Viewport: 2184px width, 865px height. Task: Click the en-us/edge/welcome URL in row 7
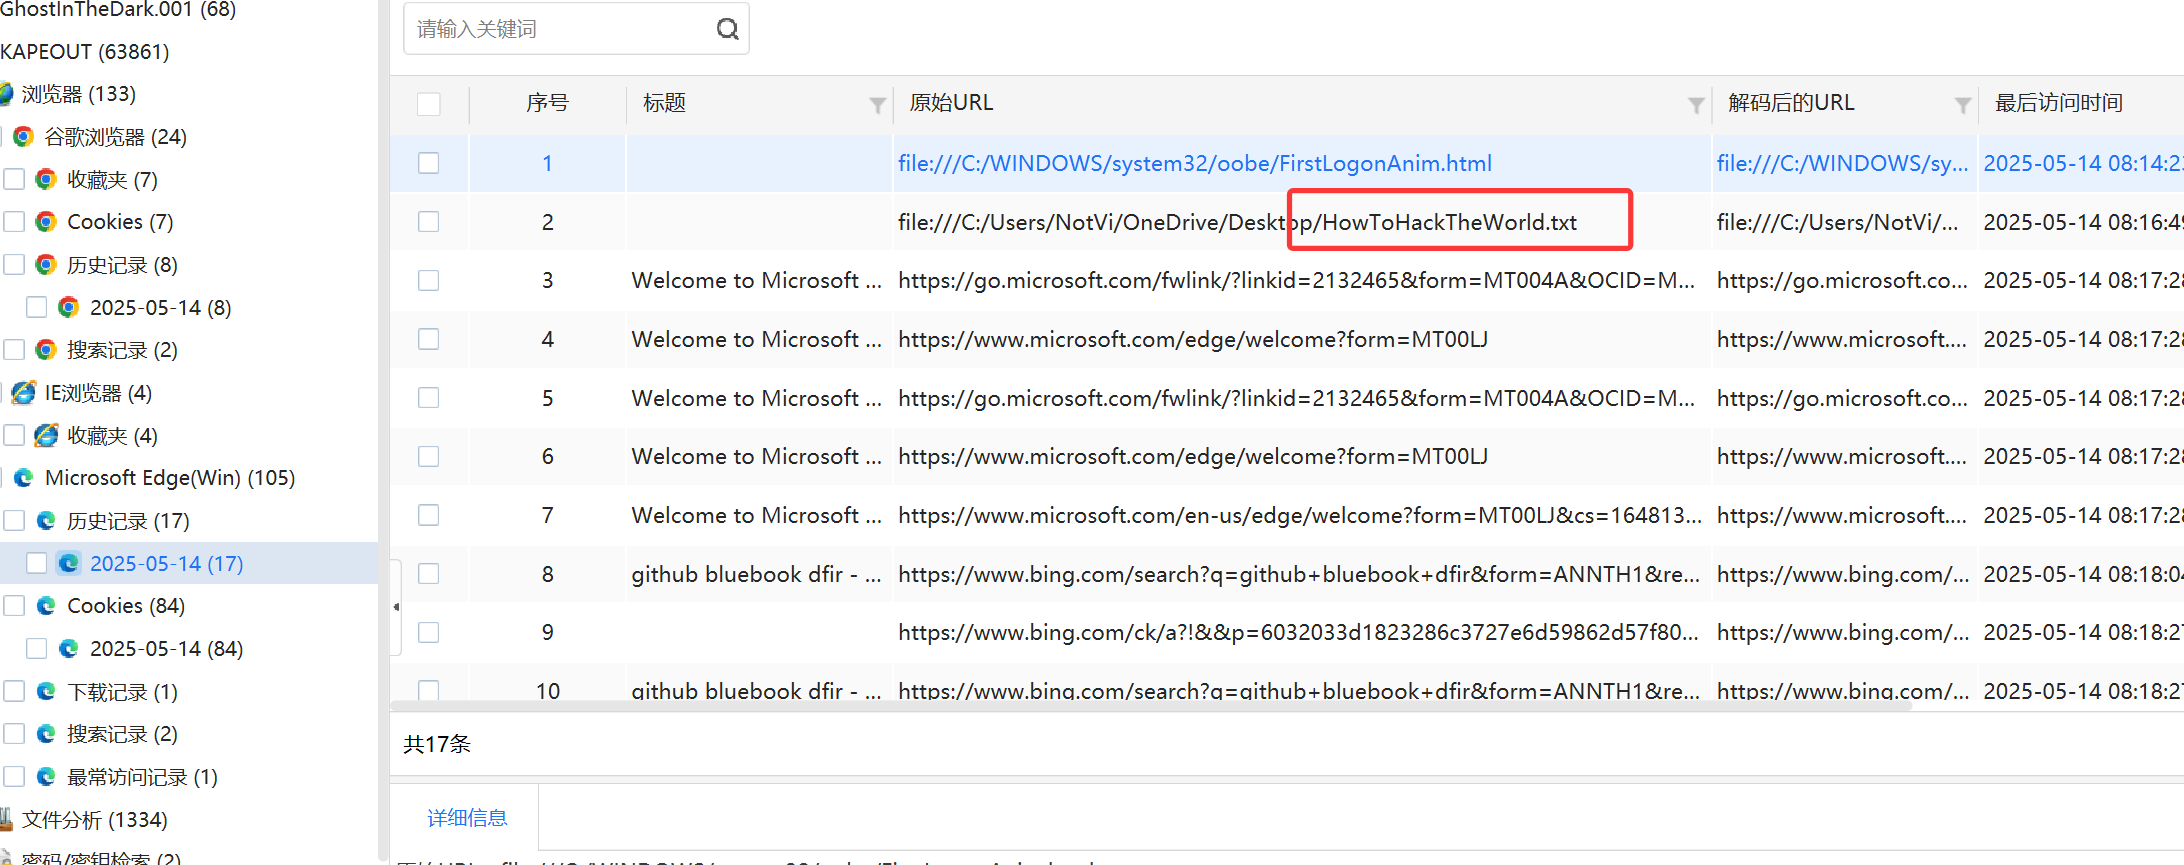click(x=1299, y=515)
